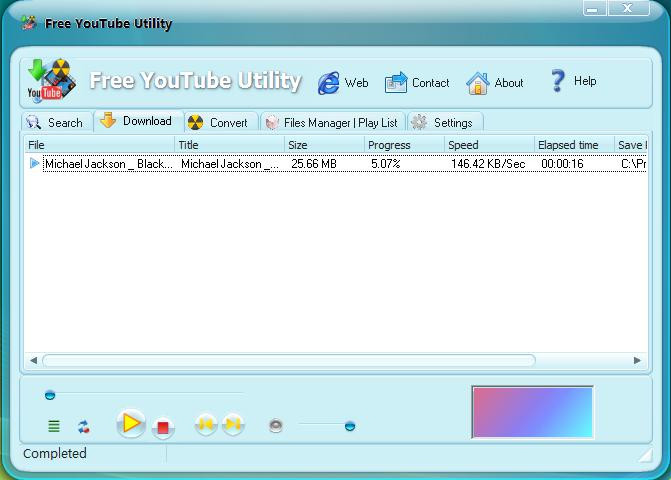Click the Free YouTube Utility logo icon
Screen dimensions: 671x480
(x=51, y=81)
